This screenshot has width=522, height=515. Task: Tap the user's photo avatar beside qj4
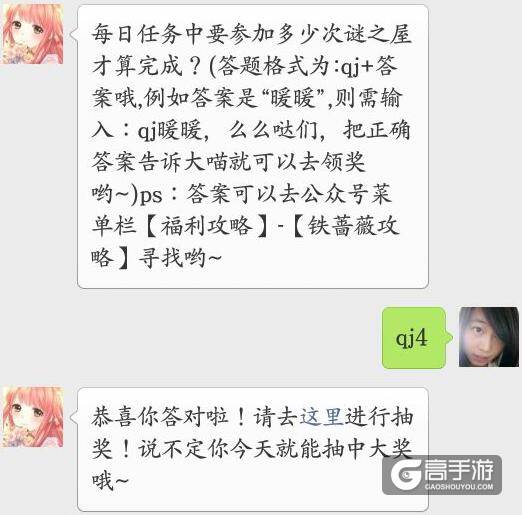click(x=489, y=337)
